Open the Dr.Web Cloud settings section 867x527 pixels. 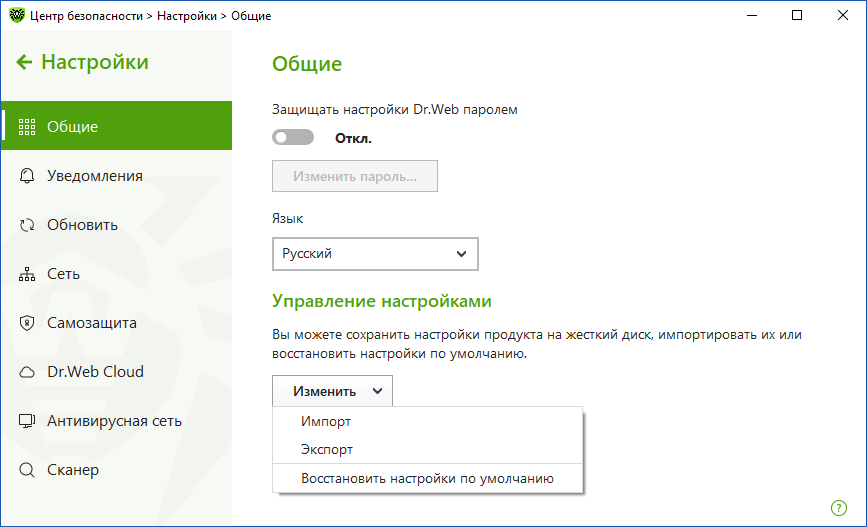pos(117,372)
